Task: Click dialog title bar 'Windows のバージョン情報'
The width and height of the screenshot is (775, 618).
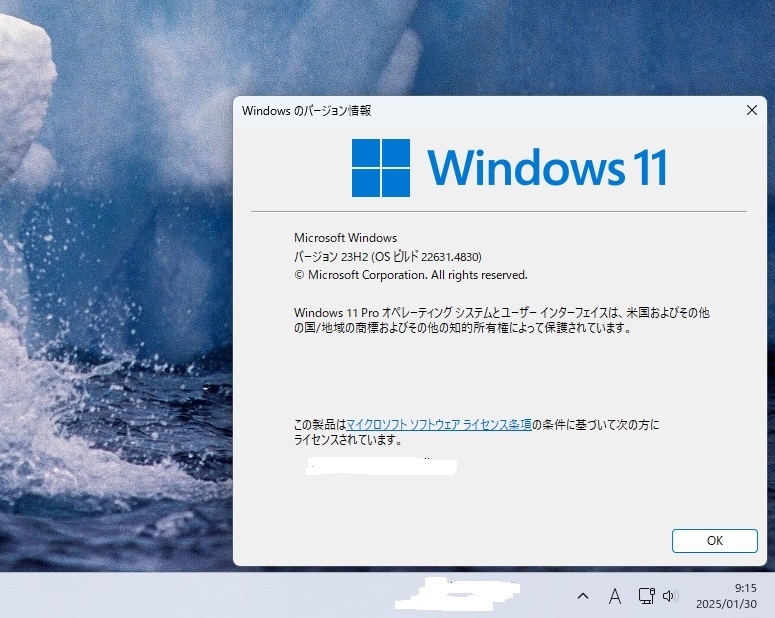Action: point(306,110)
